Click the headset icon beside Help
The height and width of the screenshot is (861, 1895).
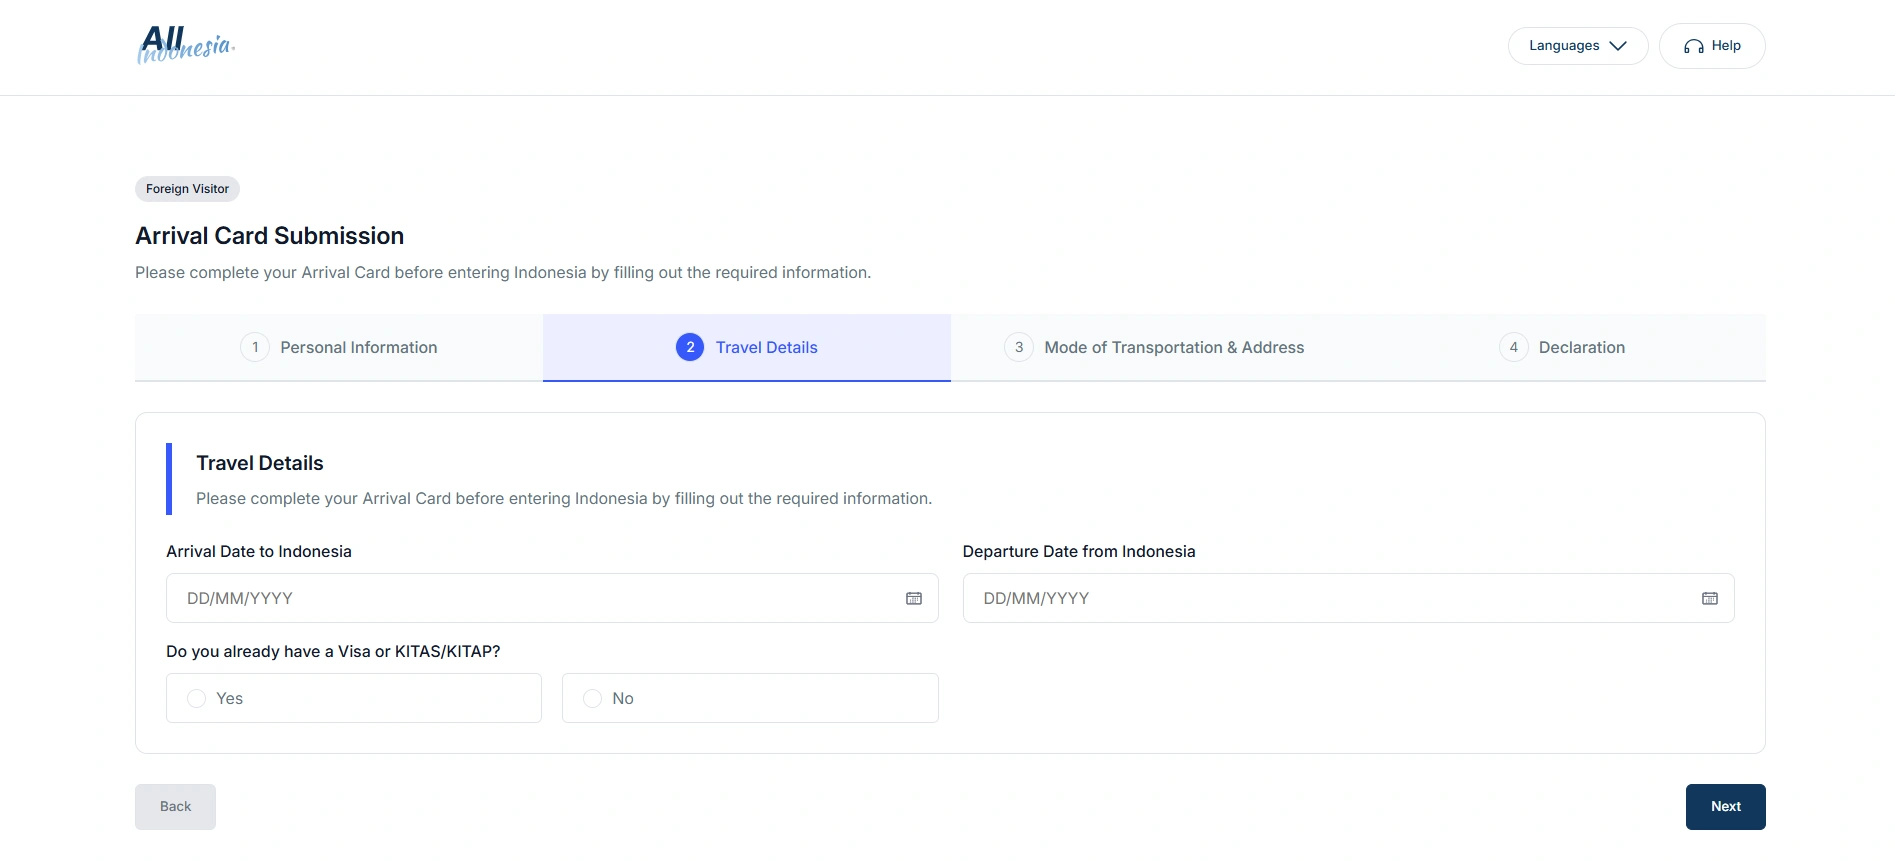[x=1693, y=46]
